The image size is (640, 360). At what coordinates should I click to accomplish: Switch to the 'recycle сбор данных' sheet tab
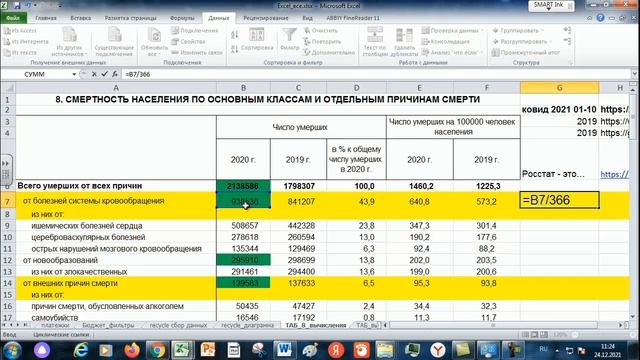click(178, 325)
